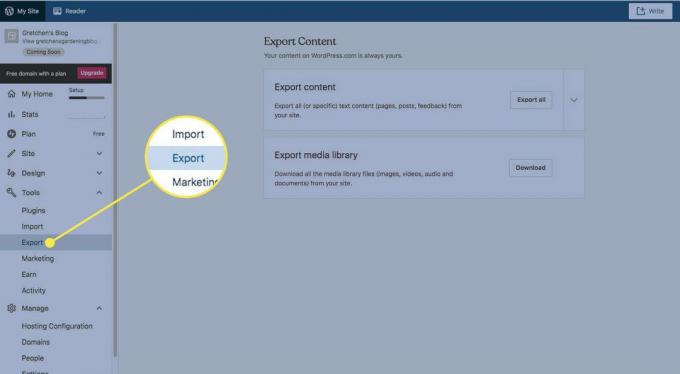Open Plan menu item

click(29, 134)
